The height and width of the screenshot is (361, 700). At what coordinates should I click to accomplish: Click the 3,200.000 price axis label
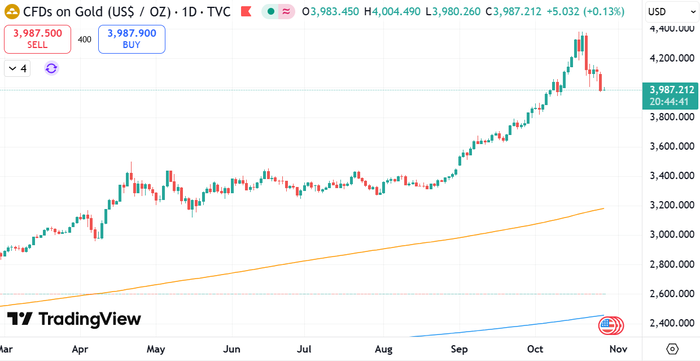coord(672,205)
